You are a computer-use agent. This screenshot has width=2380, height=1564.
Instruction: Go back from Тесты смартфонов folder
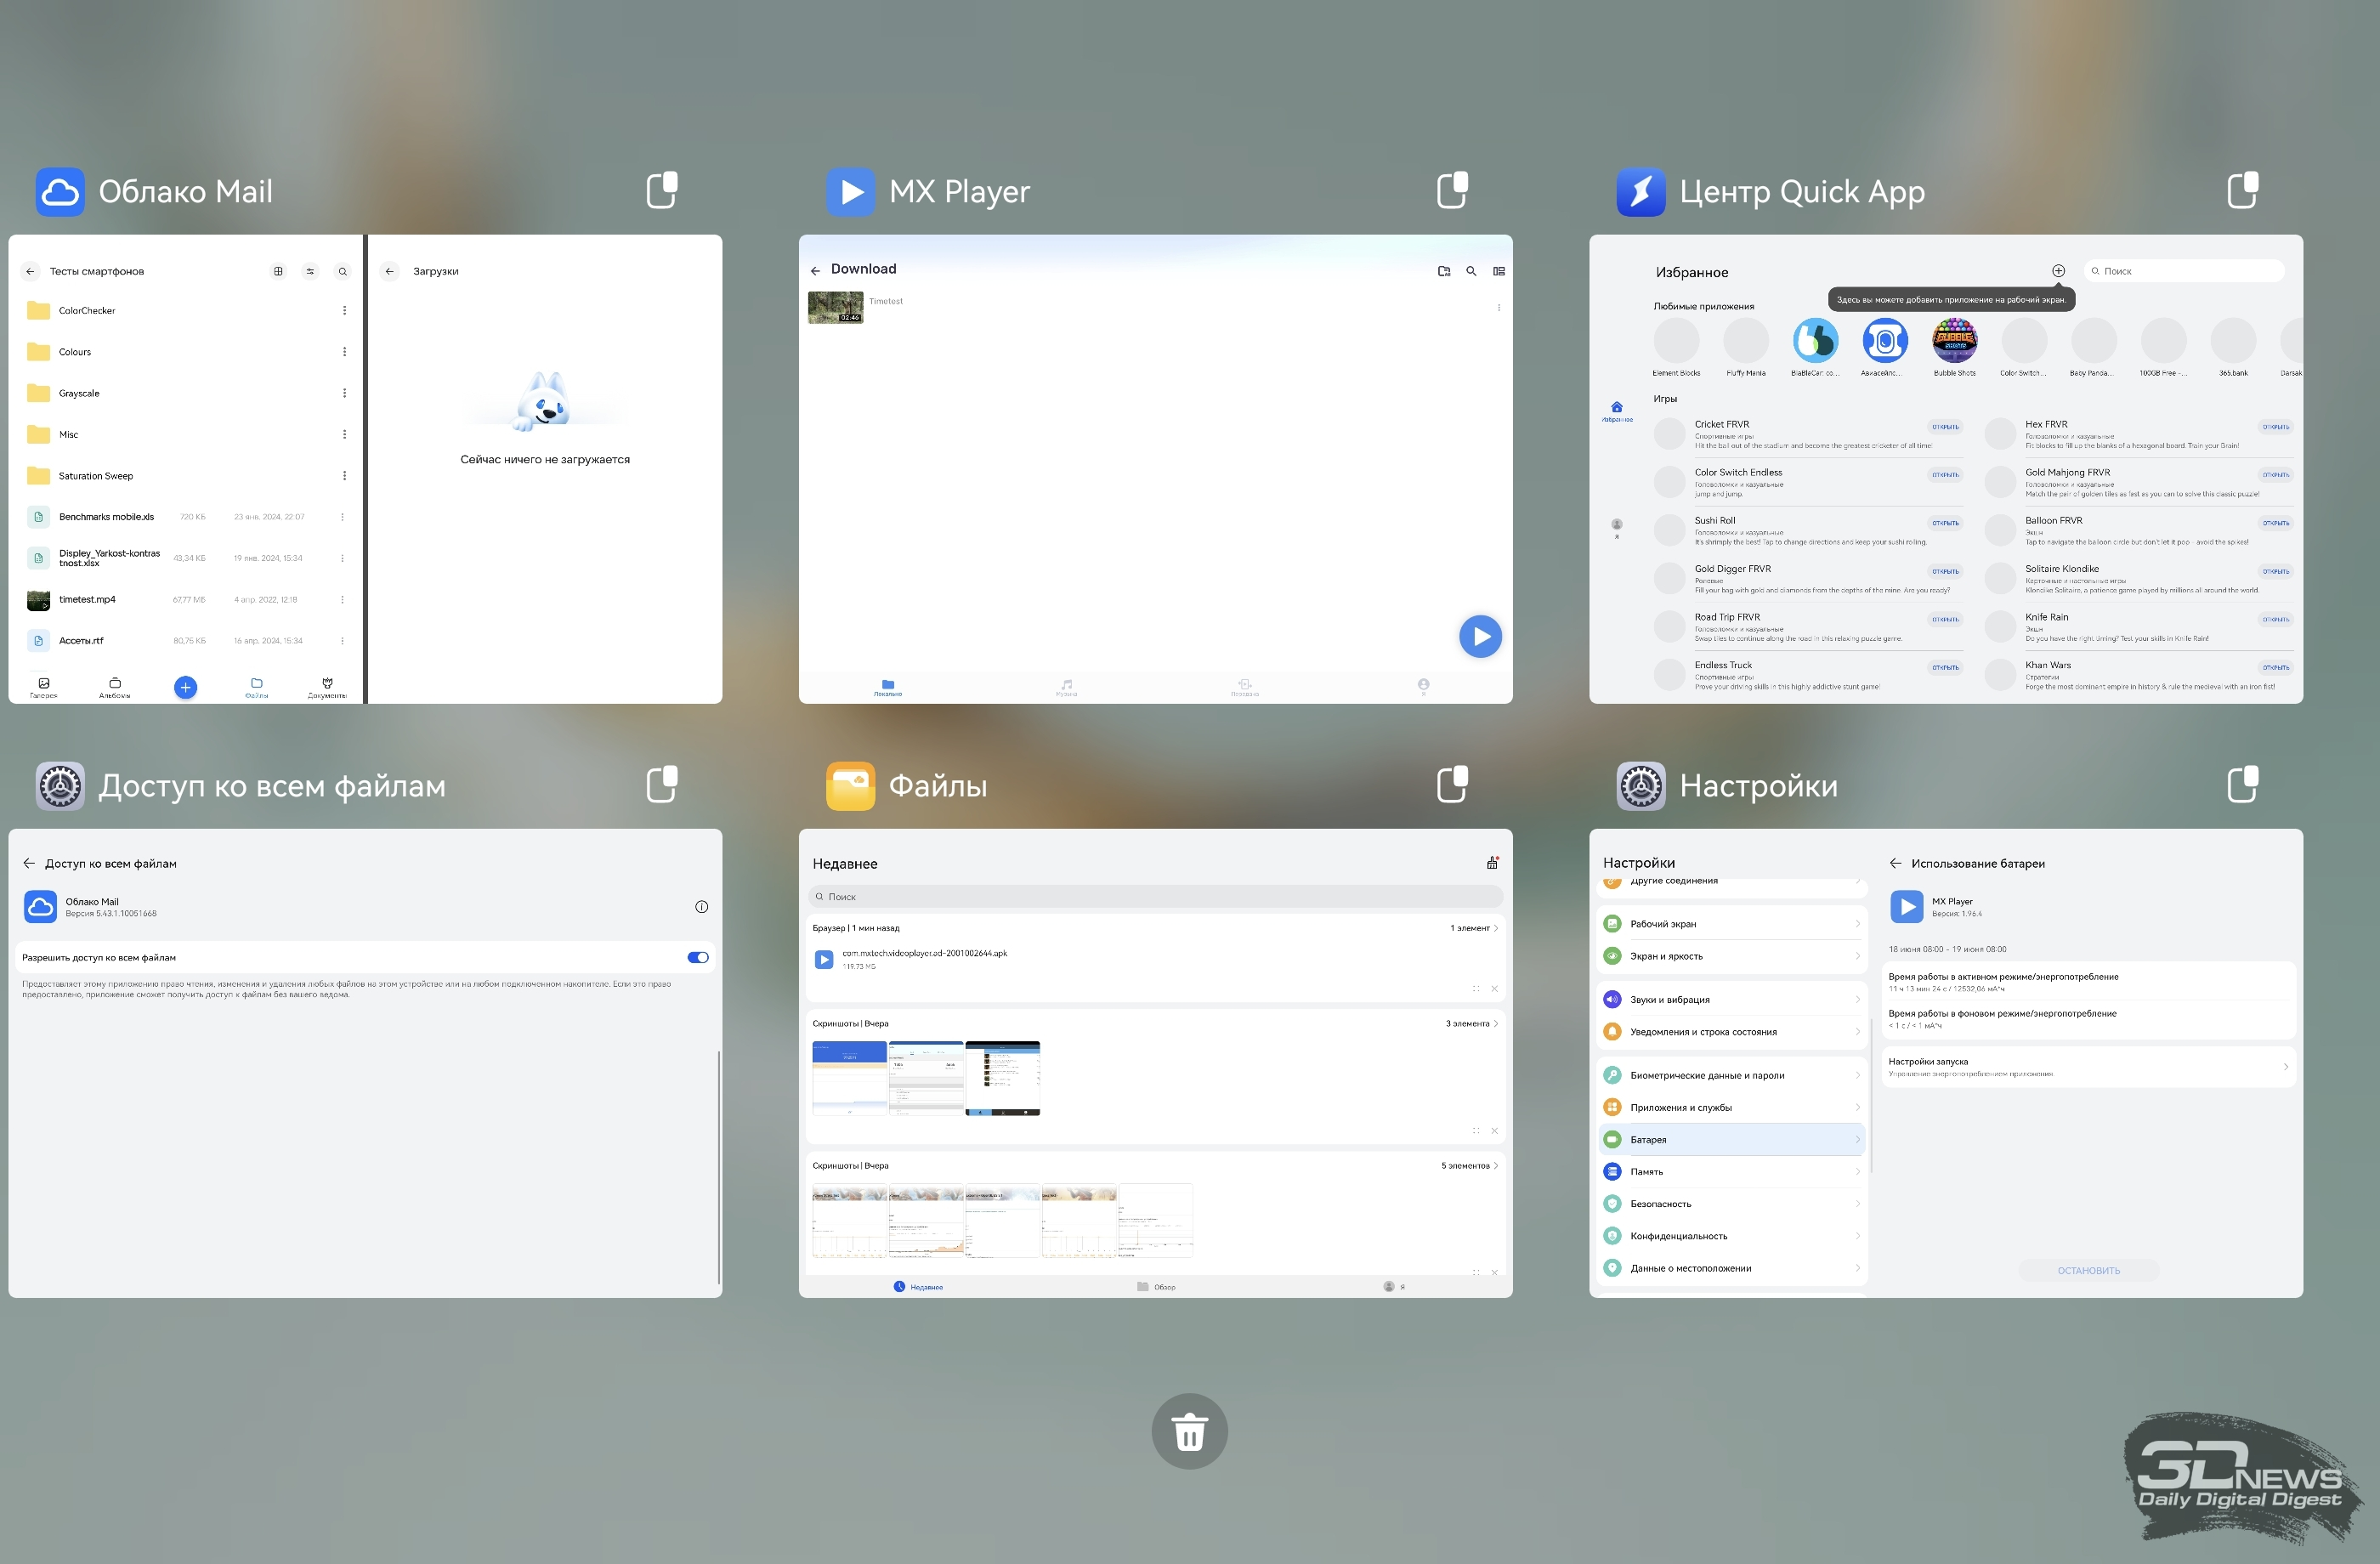click(30, 271)
